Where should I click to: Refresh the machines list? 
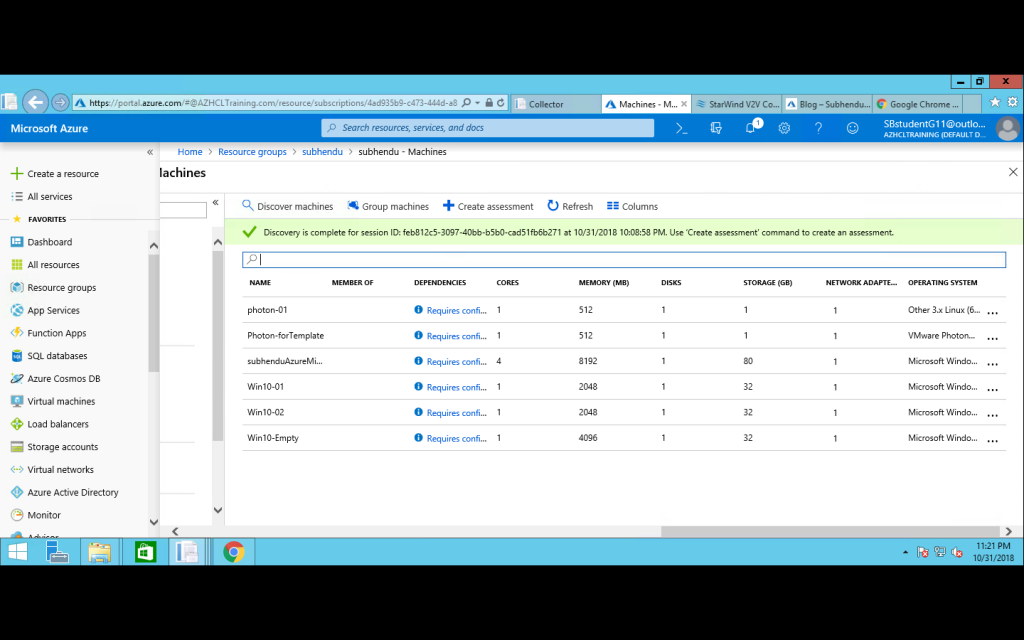tap(570, 206)
